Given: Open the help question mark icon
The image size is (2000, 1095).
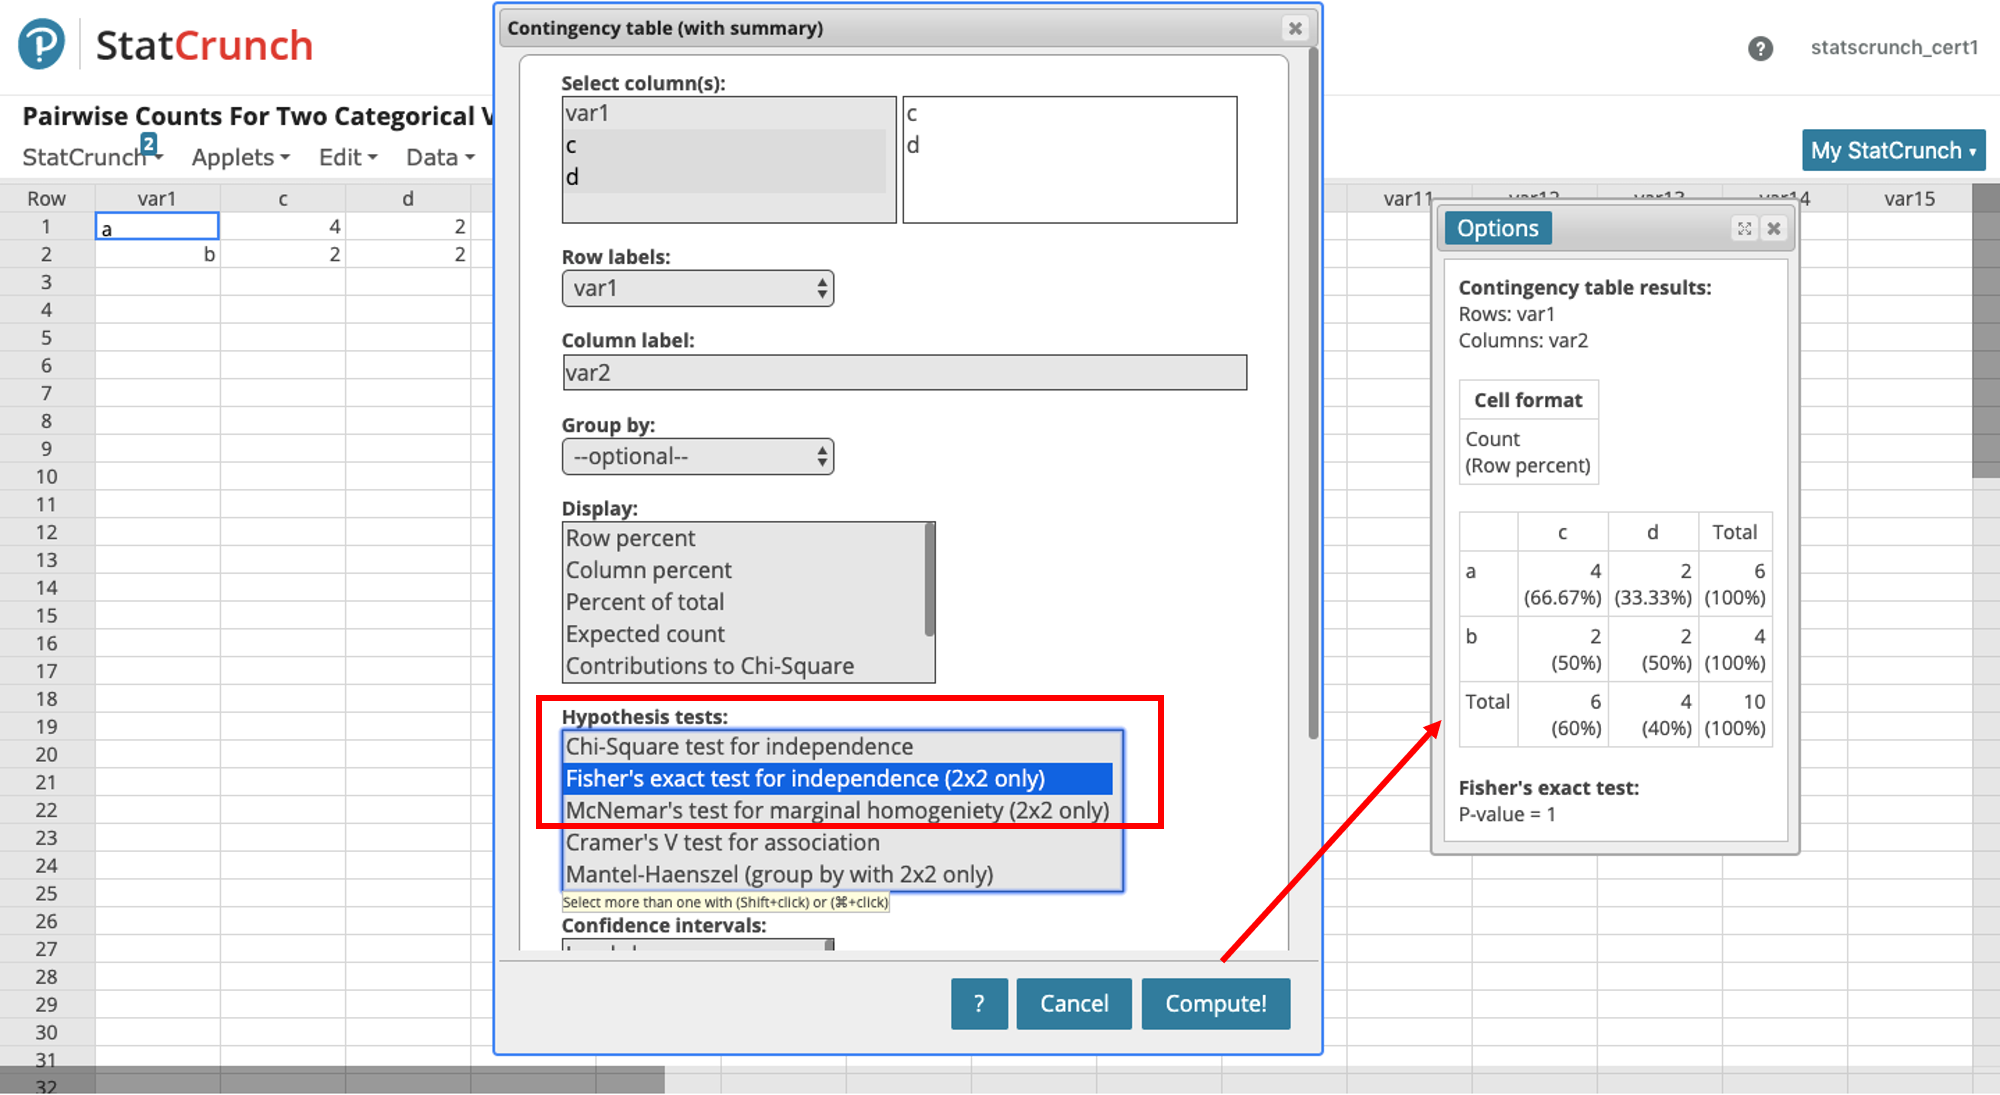Looking at the screenshot, I should pos(1760,48).
